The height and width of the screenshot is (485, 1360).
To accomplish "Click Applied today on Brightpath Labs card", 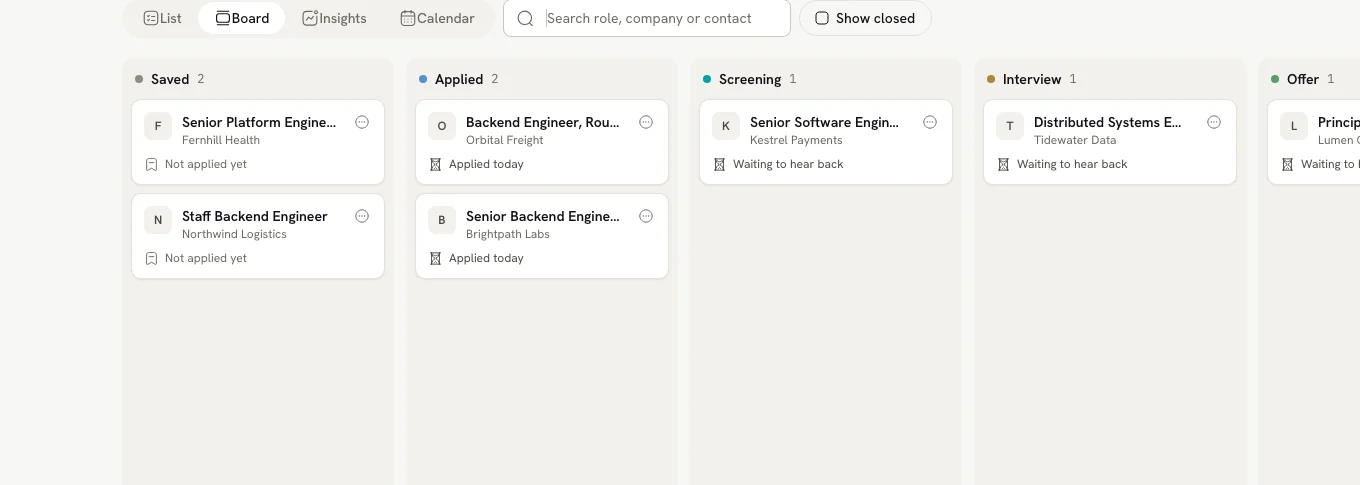I will 486,258.
